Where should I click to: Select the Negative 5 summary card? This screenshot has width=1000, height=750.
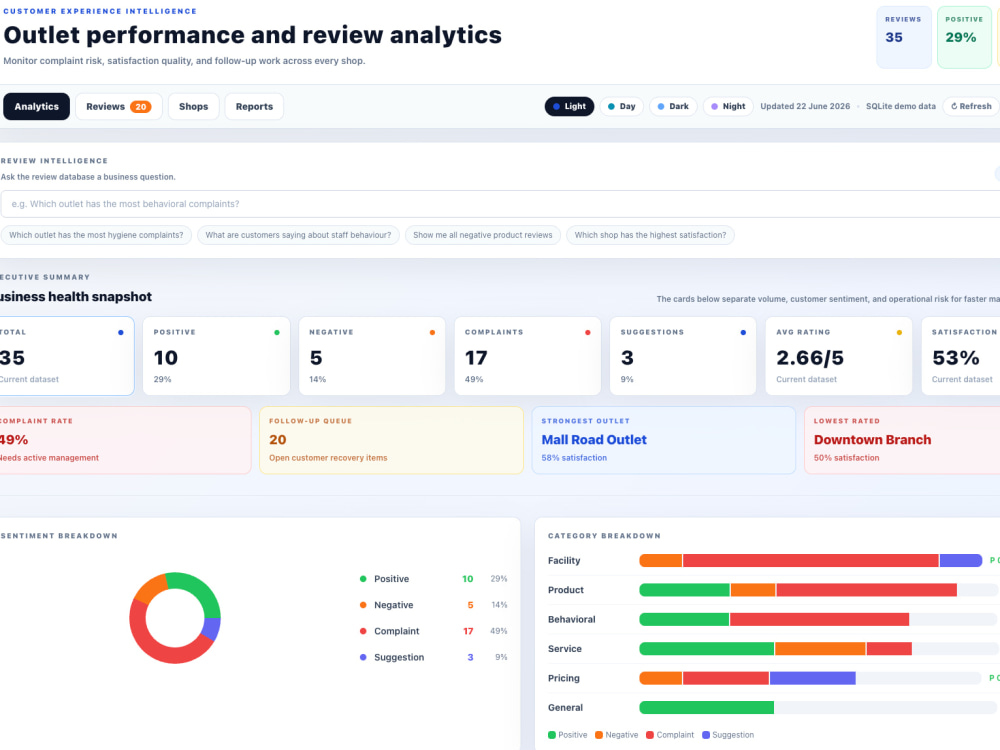372,356
